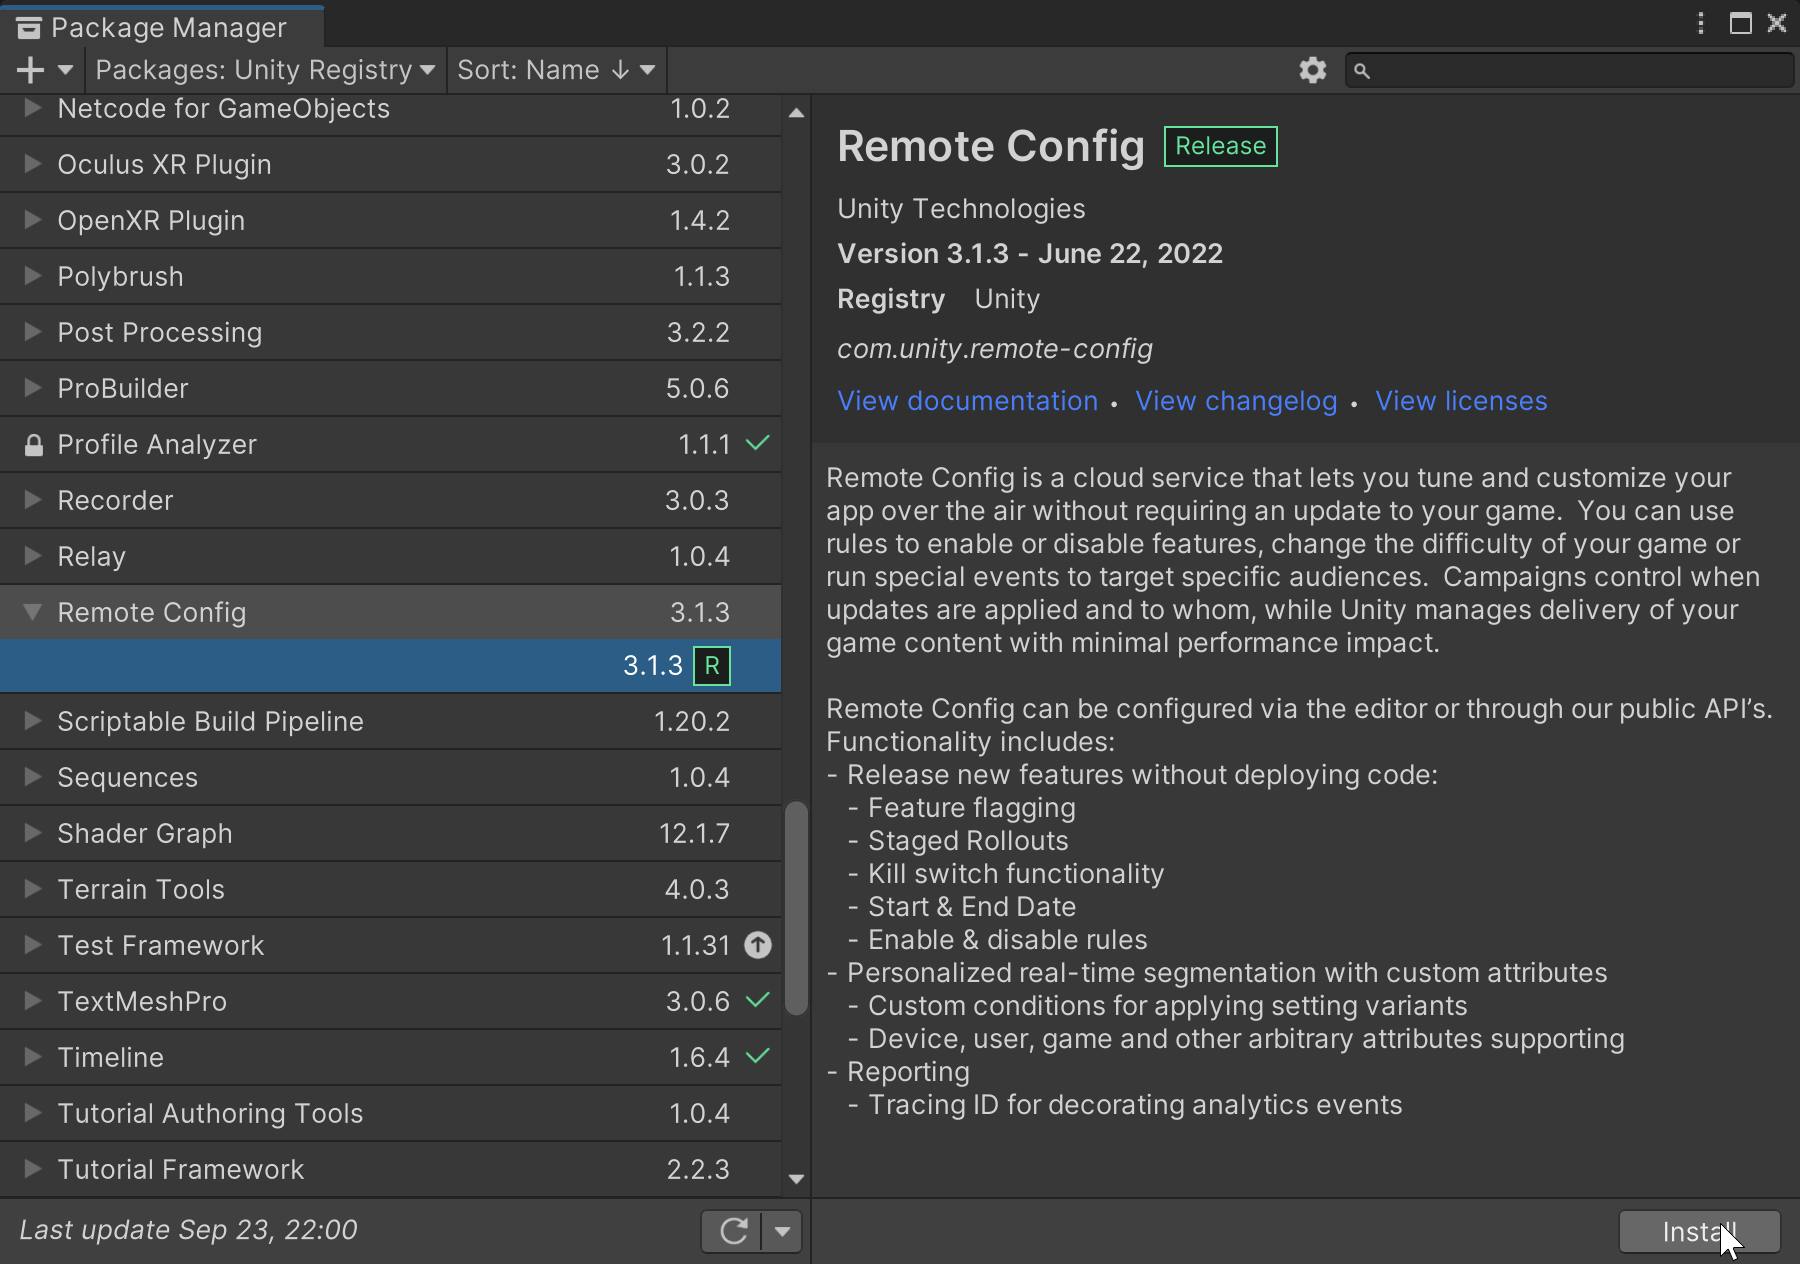Image resolution: width=1800 pixels, height=1264 pixels.
Task: Click Timeline installed checkmark
Action: point(758,1056)
